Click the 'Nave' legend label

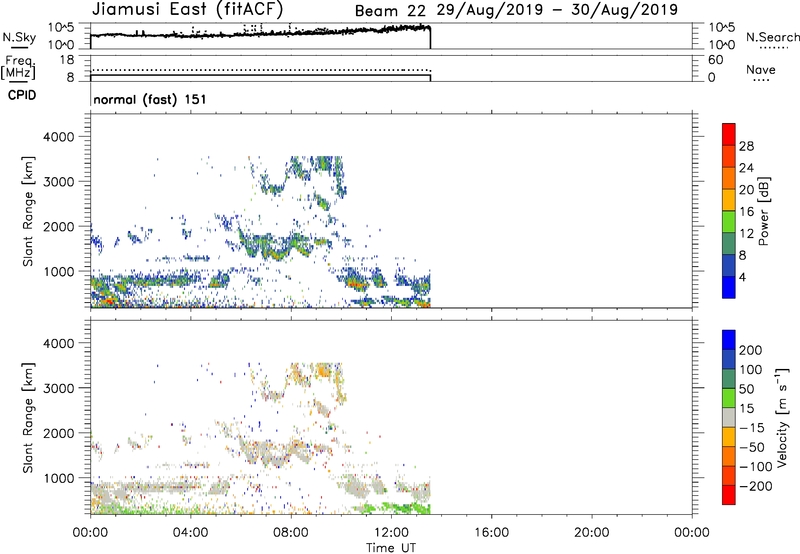click(761, 69)
